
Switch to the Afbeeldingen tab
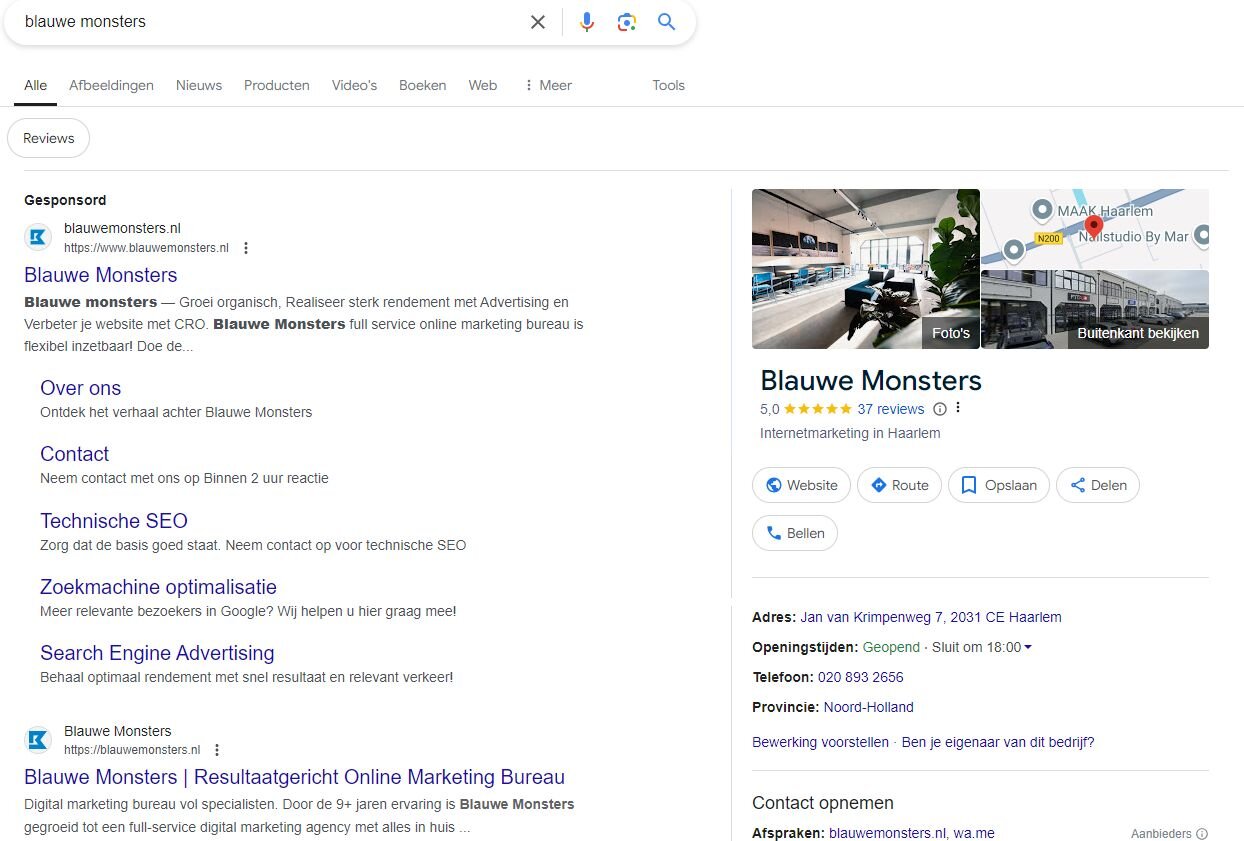[x=111, y=85]
